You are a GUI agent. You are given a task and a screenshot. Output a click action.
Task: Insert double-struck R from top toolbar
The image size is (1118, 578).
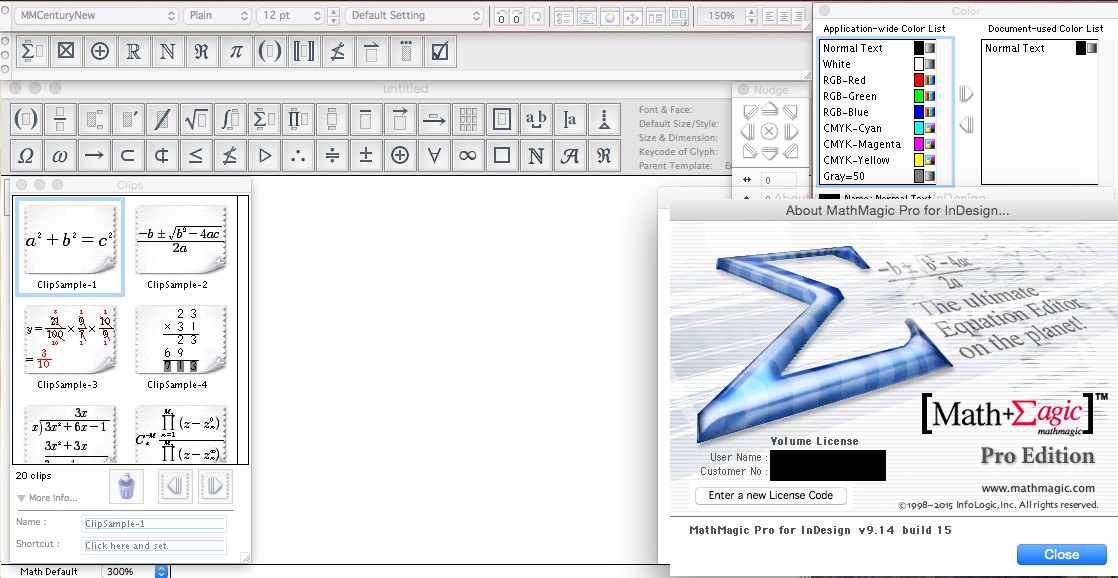coord(133,51)
